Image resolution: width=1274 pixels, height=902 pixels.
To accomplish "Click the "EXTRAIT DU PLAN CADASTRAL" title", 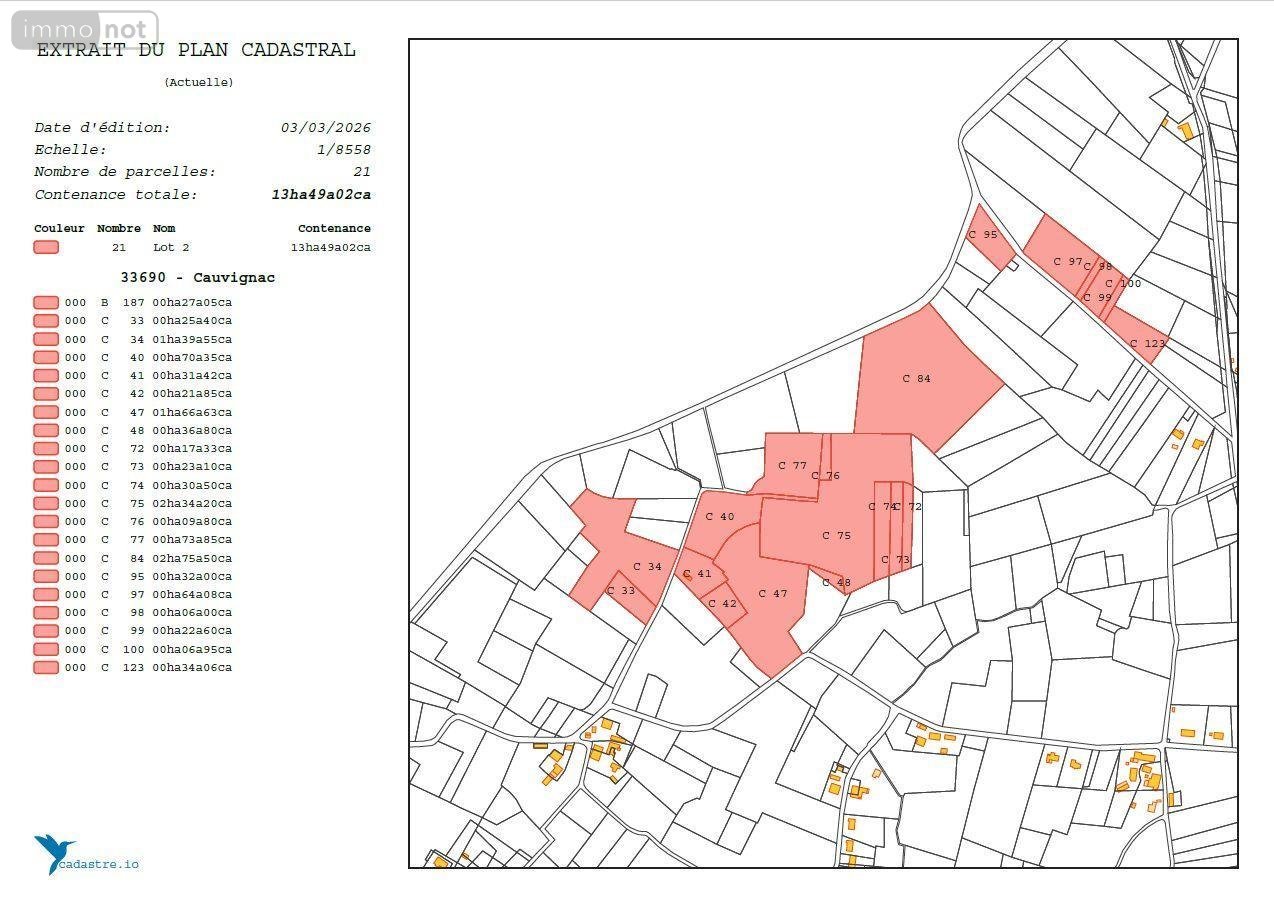I will (196, 50).
